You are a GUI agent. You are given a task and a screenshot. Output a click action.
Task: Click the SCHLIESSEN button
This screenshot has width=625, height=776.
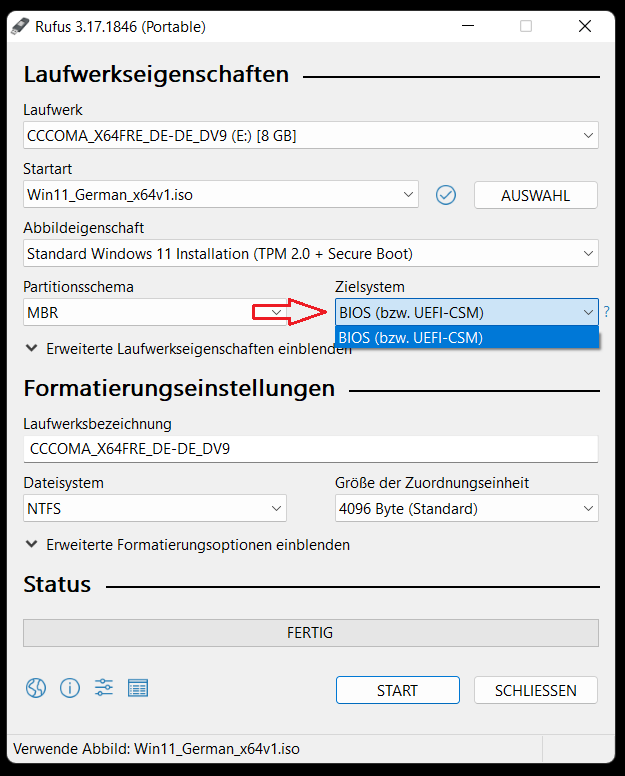(x=535, y=690)
